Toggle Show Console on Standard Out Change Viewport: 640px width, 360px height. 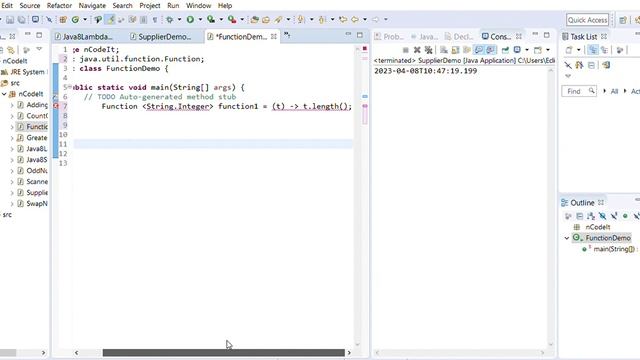478,50
